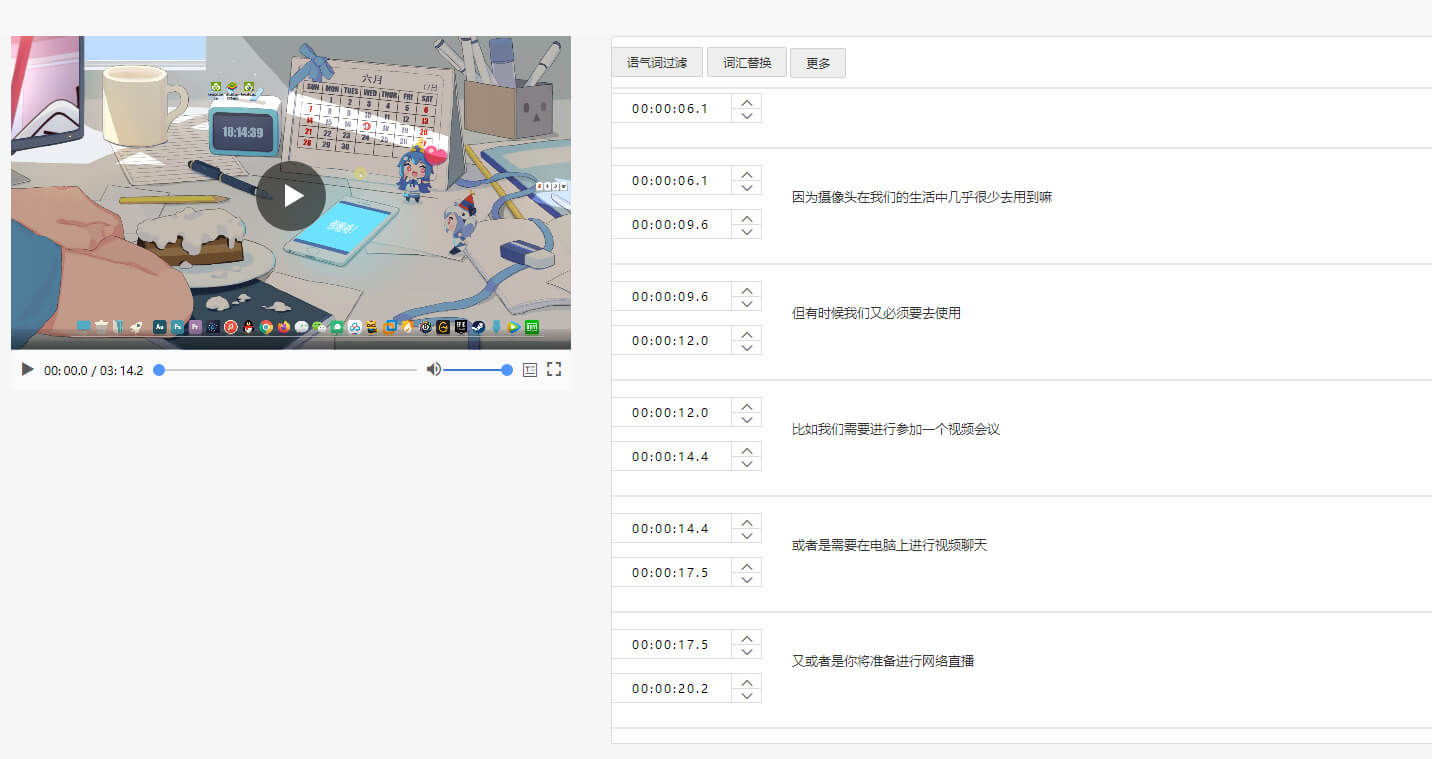The height and width of the screenshot is (759, 1432).
Task: Click the start time field of the 因为摄像头 row
Action: point(671,181)
